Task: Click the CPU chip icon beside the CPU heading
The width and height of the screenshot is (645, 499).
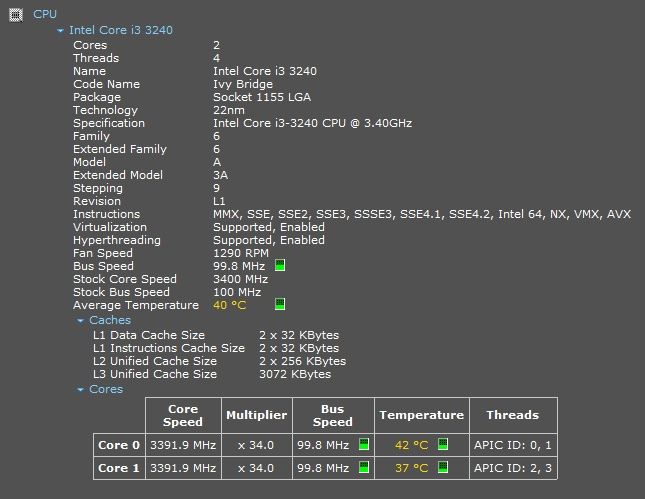Action: 16,15
